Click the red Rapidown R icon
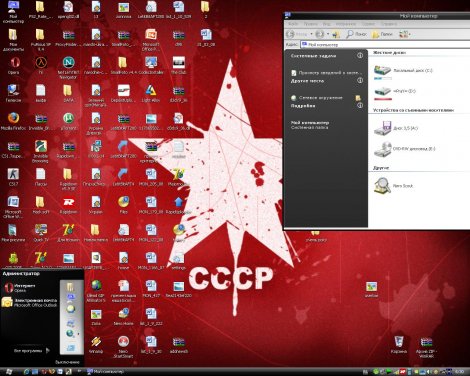This screenshot has width=470, height=376. (x=68, y=205)
